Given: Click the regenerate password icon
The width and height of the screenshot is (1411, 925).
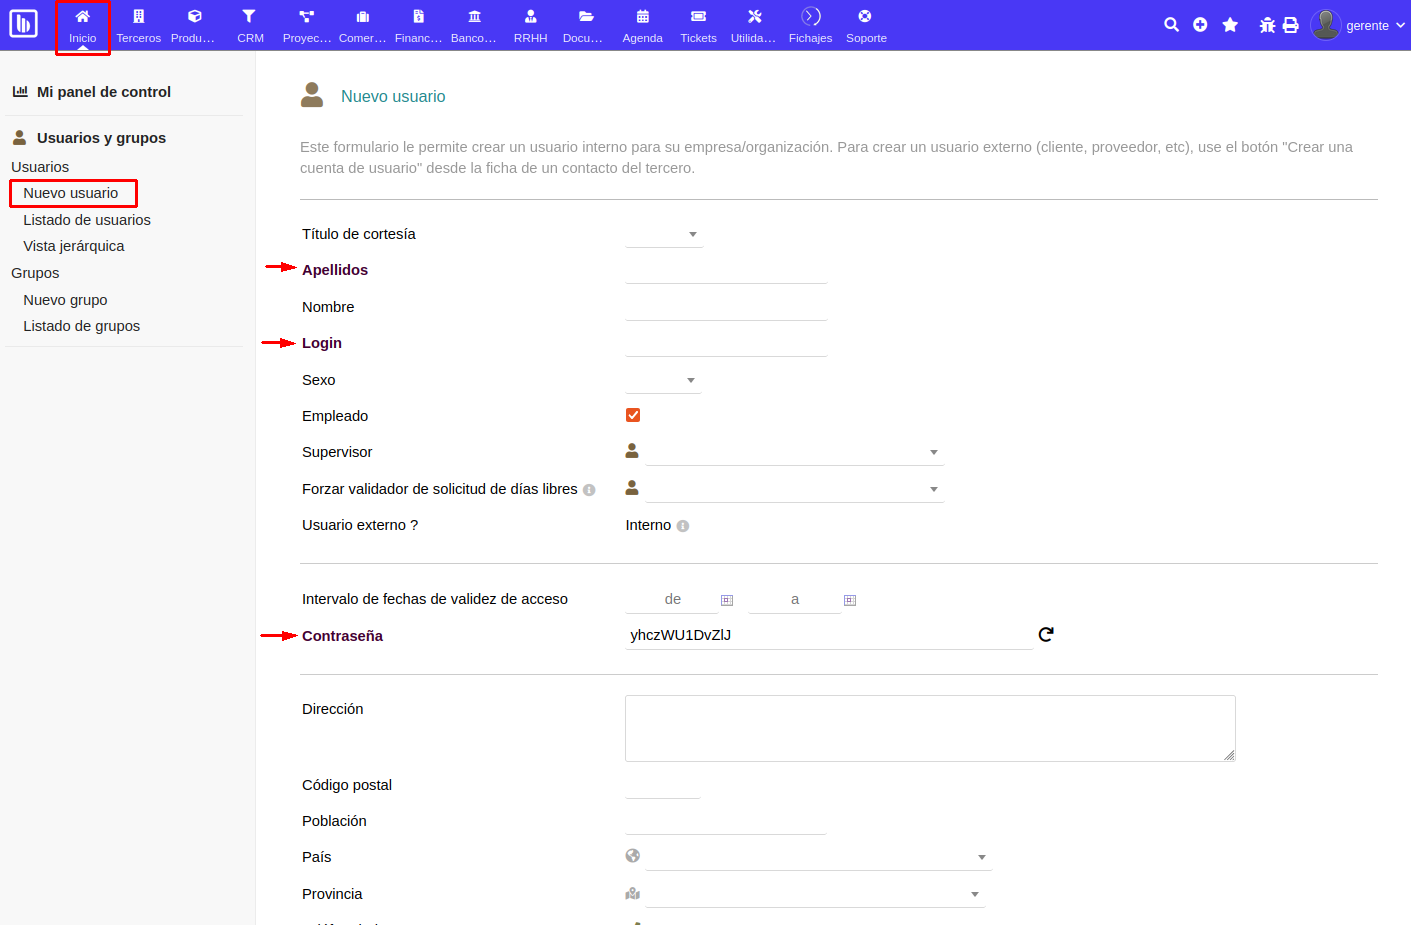Looking at the screenshot, I should point(1046,635).
